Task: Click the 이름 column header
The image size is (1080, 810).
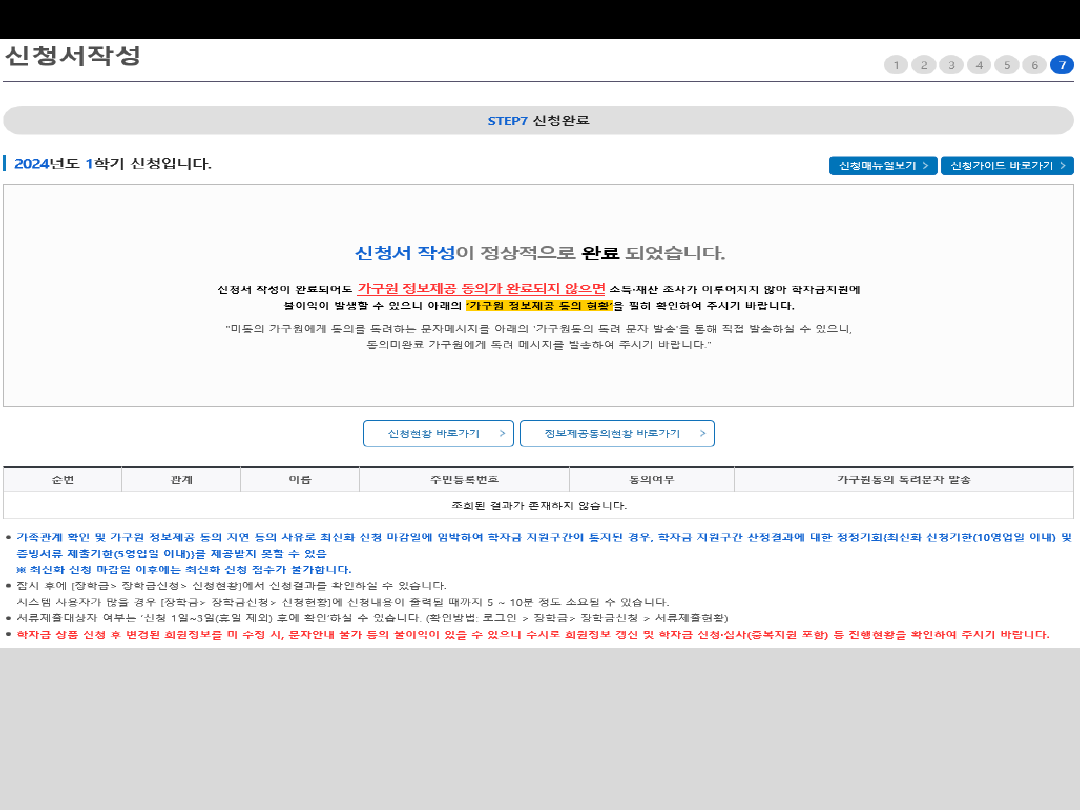Action: [300, 480]
